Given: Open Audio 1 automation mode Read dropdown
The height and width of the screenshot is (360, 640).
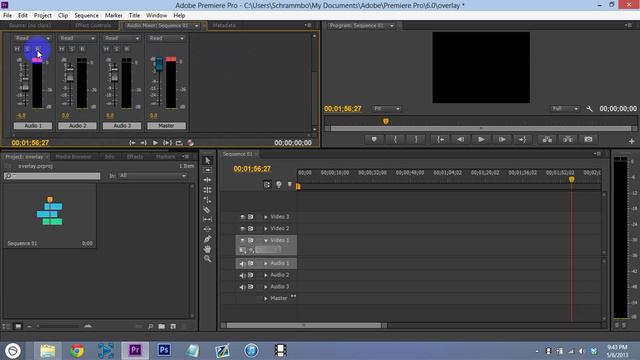Looking at the screenshot, I should click(32, 38).
